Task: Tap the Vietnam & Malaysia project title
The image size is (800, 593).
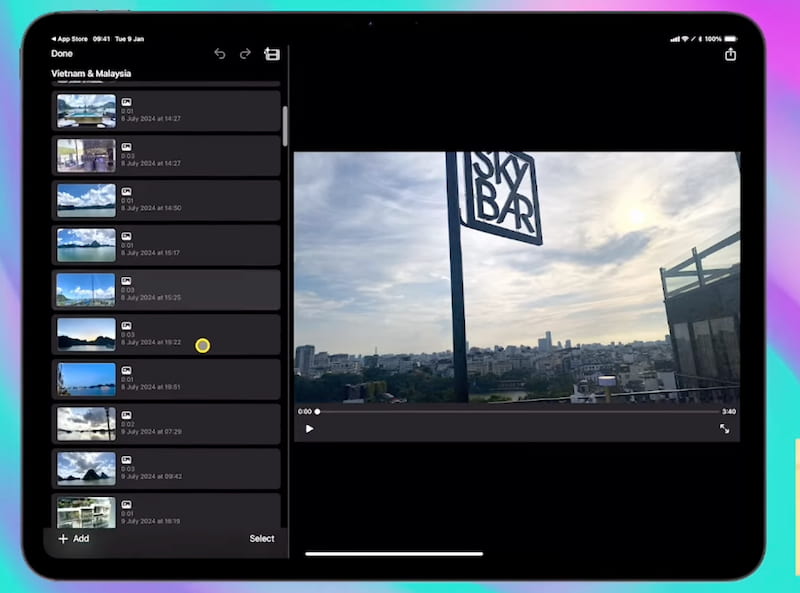Action: 91,73
